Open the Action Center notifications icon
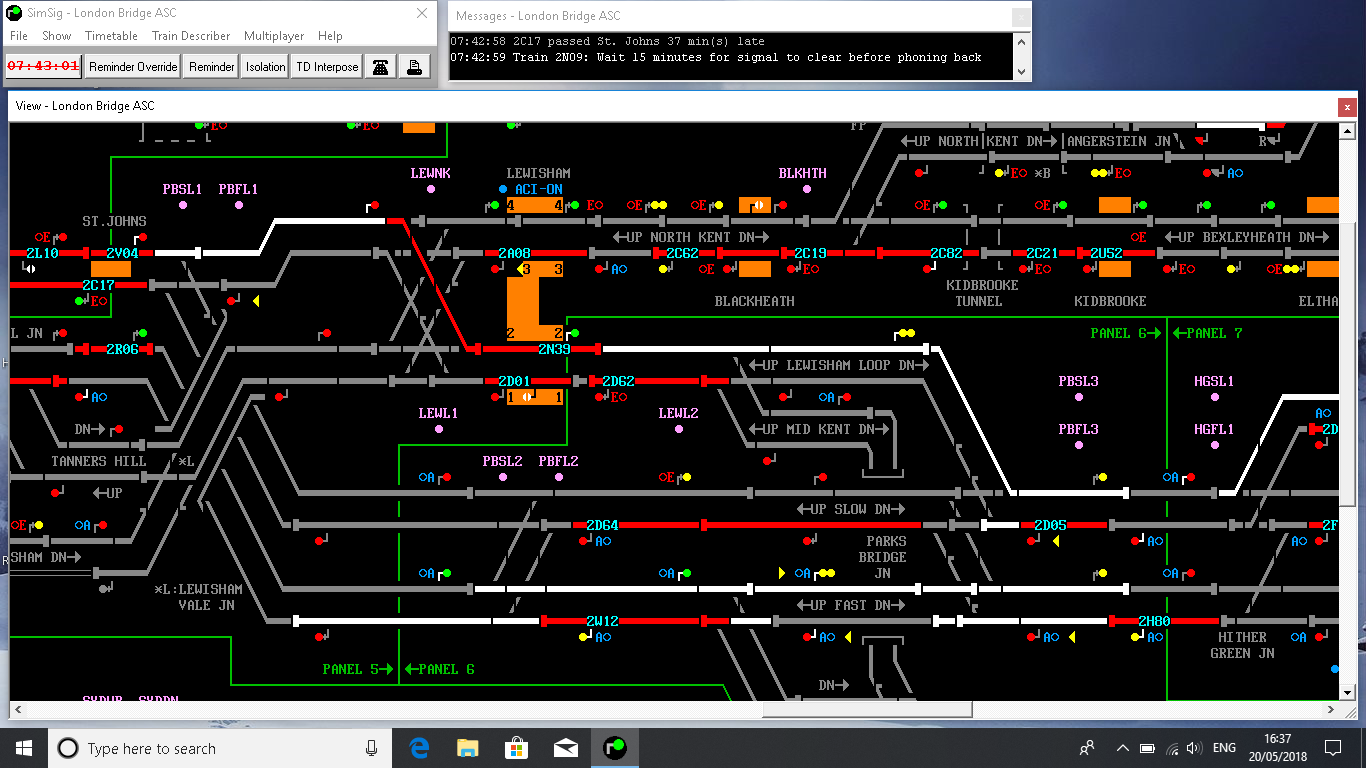Image resolution: width=1366 pixels, height=768 pixels. point(1332,748)
